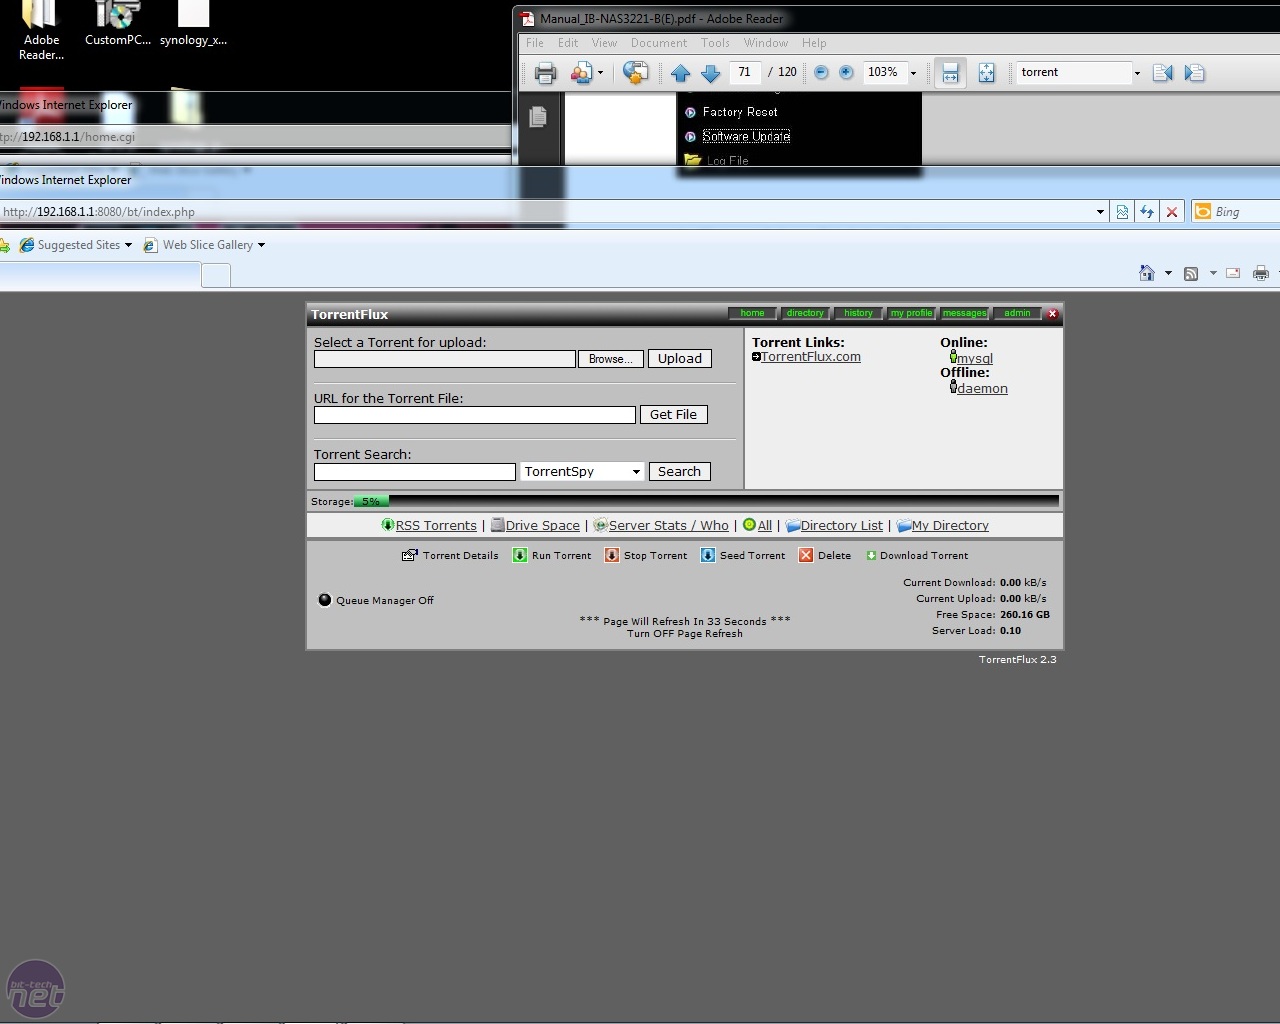Go to previous page in Adobe Reader

(x=681, y=72)
